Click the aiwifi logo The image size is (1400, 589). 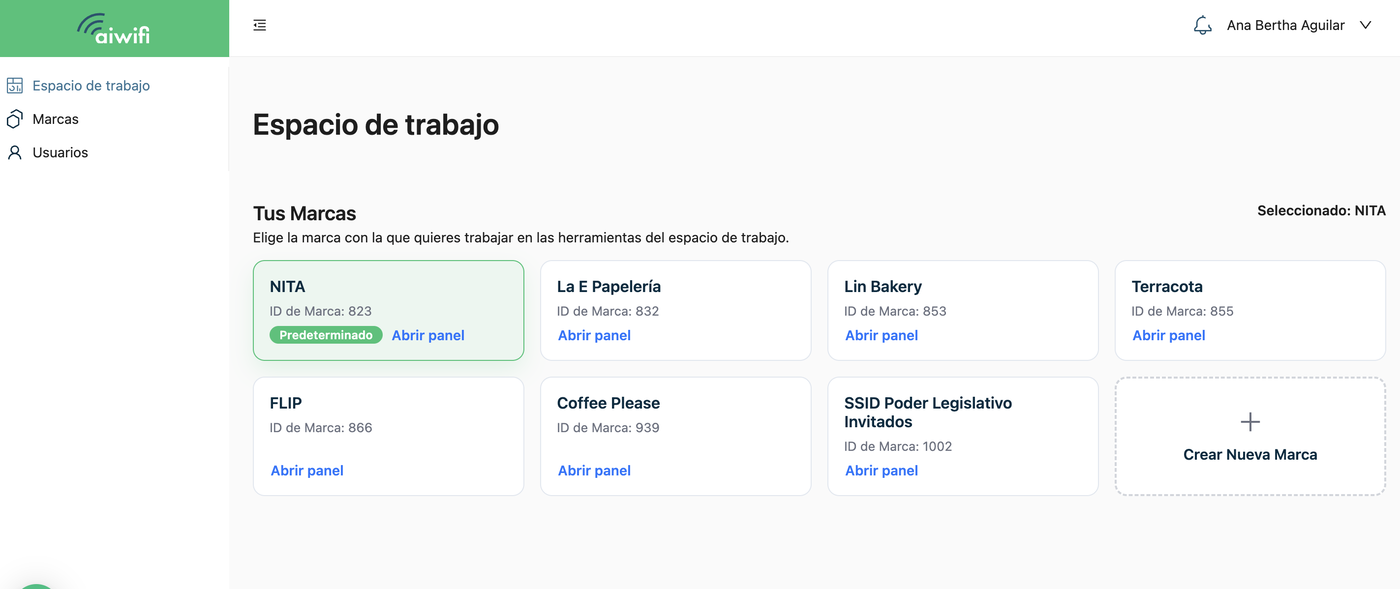pyautogui.click(x=114, y=29)
